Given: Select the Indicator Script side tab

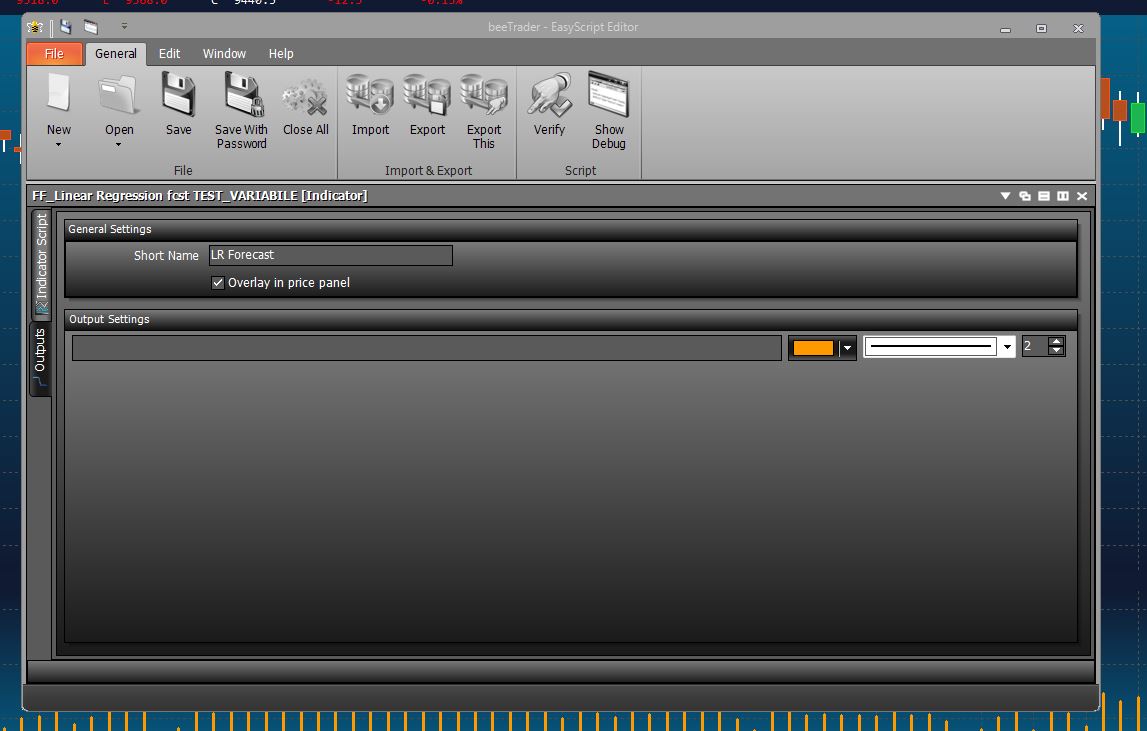Looking at the screenshot, I should (41, 264).
